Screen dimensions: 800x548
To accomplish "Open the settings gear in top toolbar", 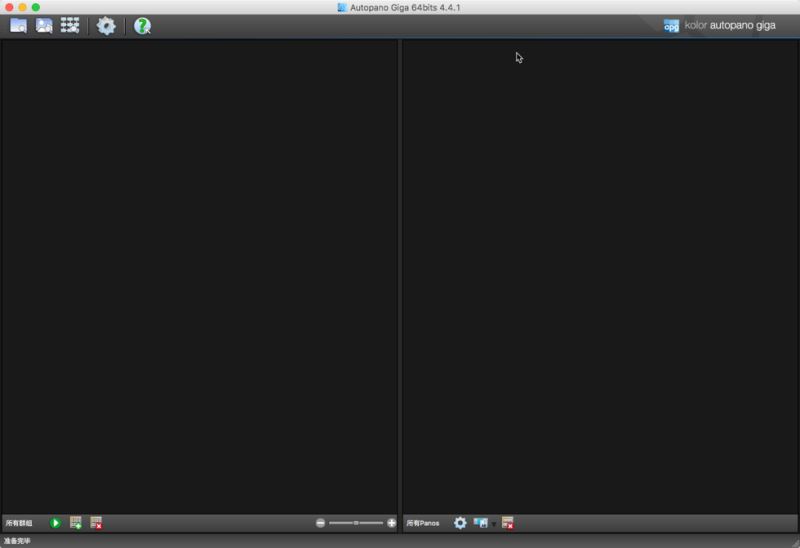I will pos(106,26).
